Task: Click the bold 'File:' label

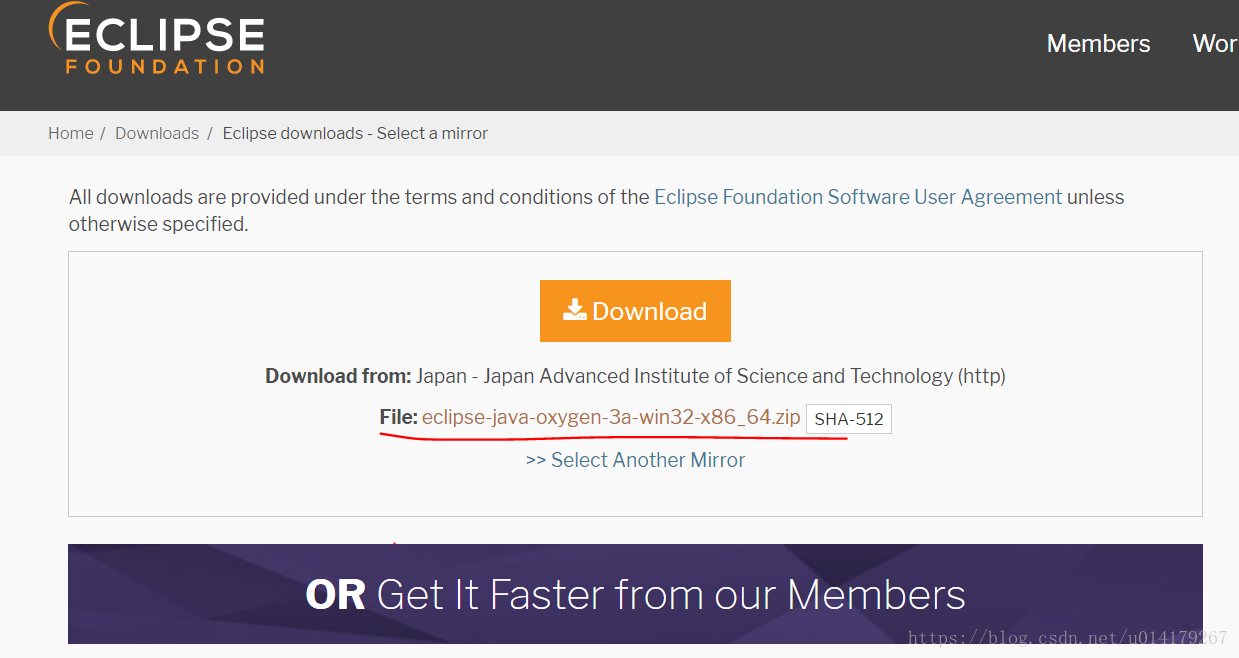Action: (x=398, y=417)
